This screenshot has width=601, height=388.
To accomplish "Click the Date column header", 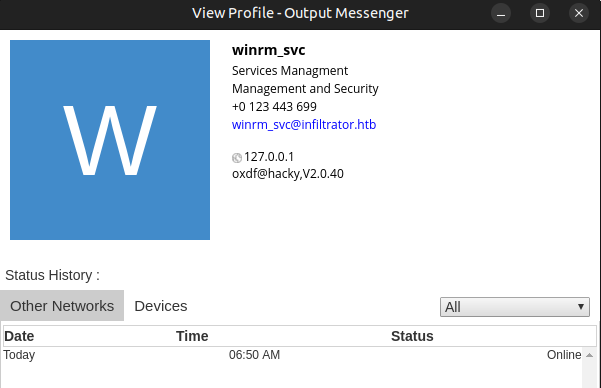I will 19,336.
